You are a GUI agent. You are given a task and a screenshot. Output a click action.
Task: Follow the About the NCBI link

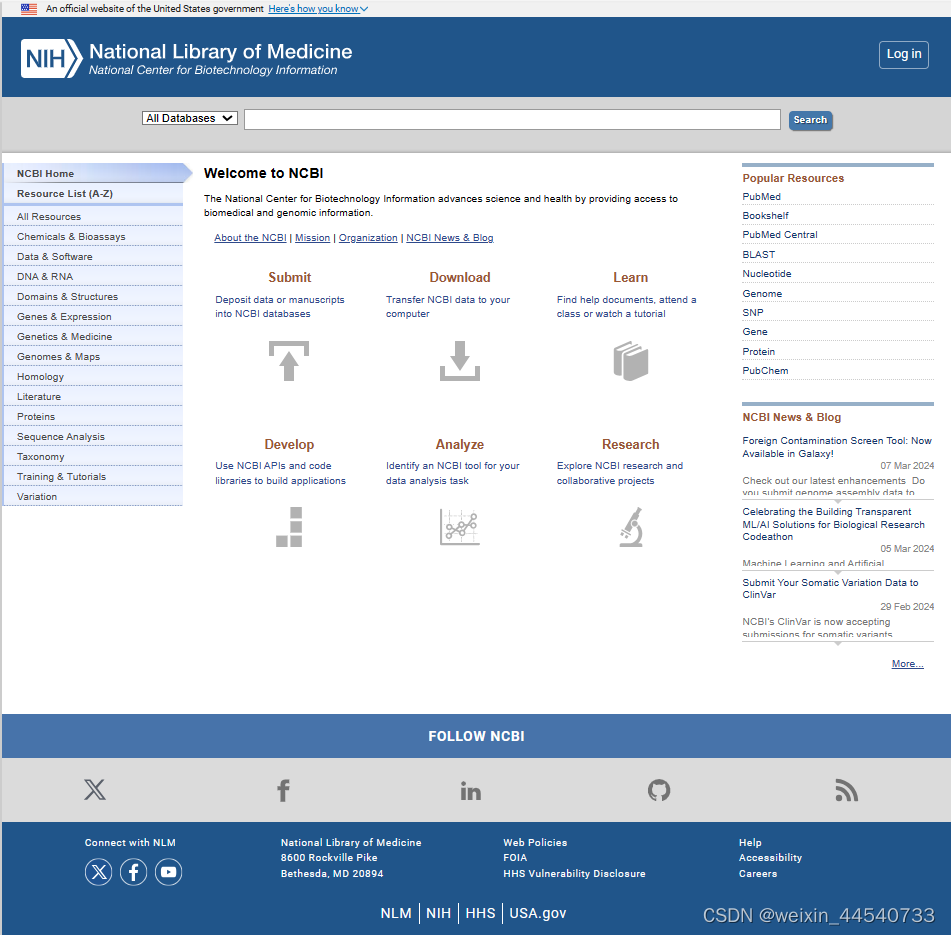(x=250, y=238)
